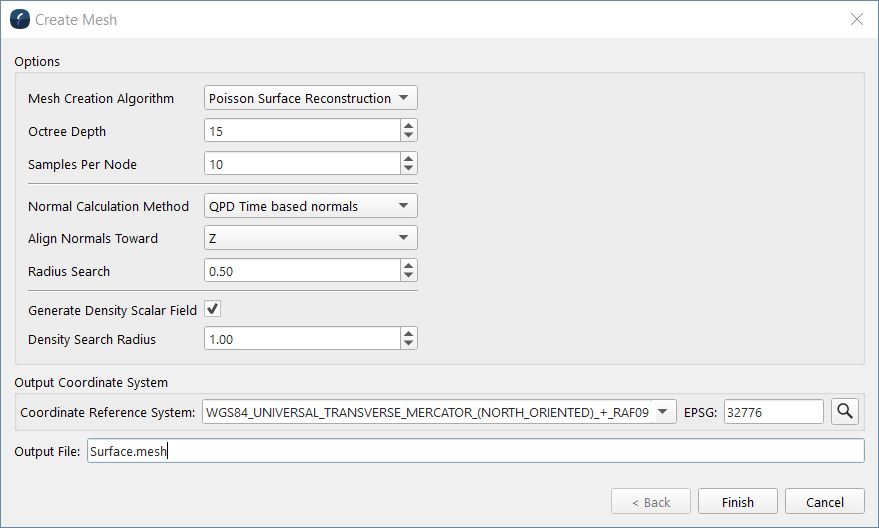Screen dimensions: 879x528
Task: Expand Coordinate Reference System dropdown
Action: pyautogui.click(x=666, y=411)
